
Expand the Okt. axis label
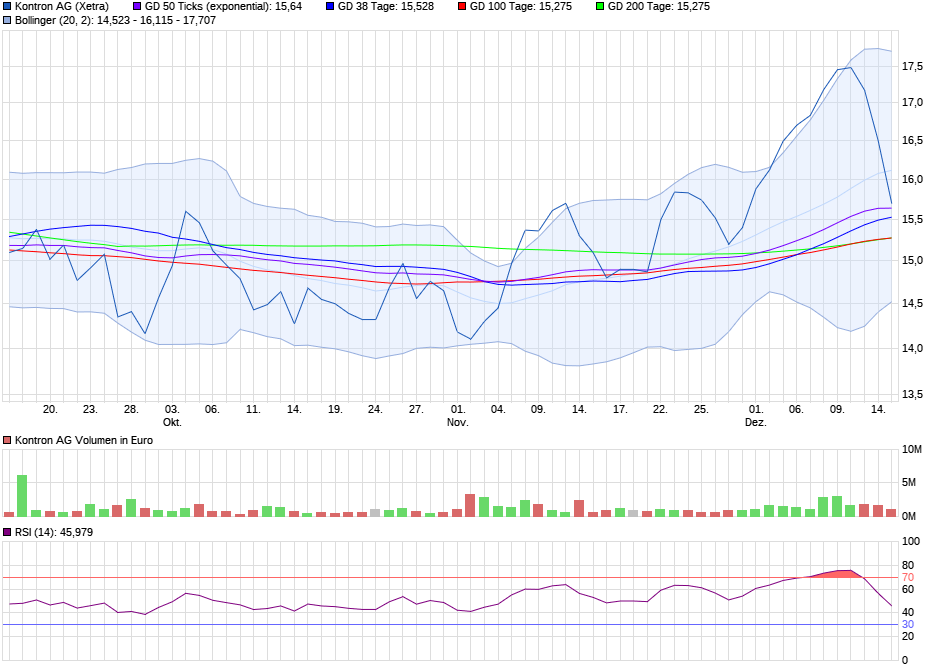[x=170, y=421]
